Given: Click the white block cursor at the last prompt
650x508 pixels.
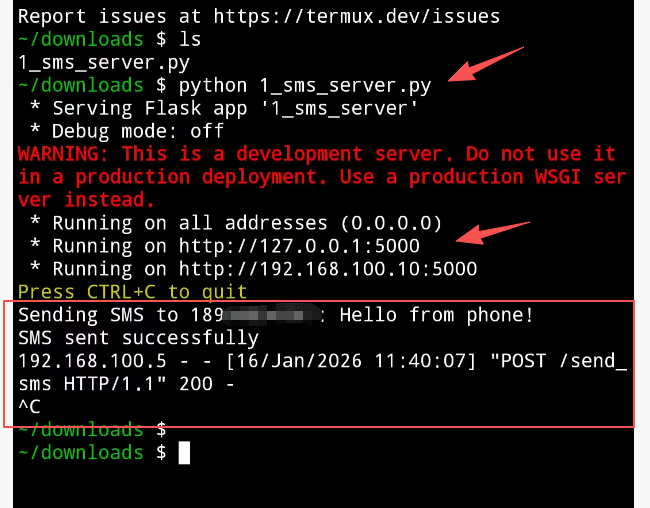Looking at the screenshot, I should pos(184,453).
